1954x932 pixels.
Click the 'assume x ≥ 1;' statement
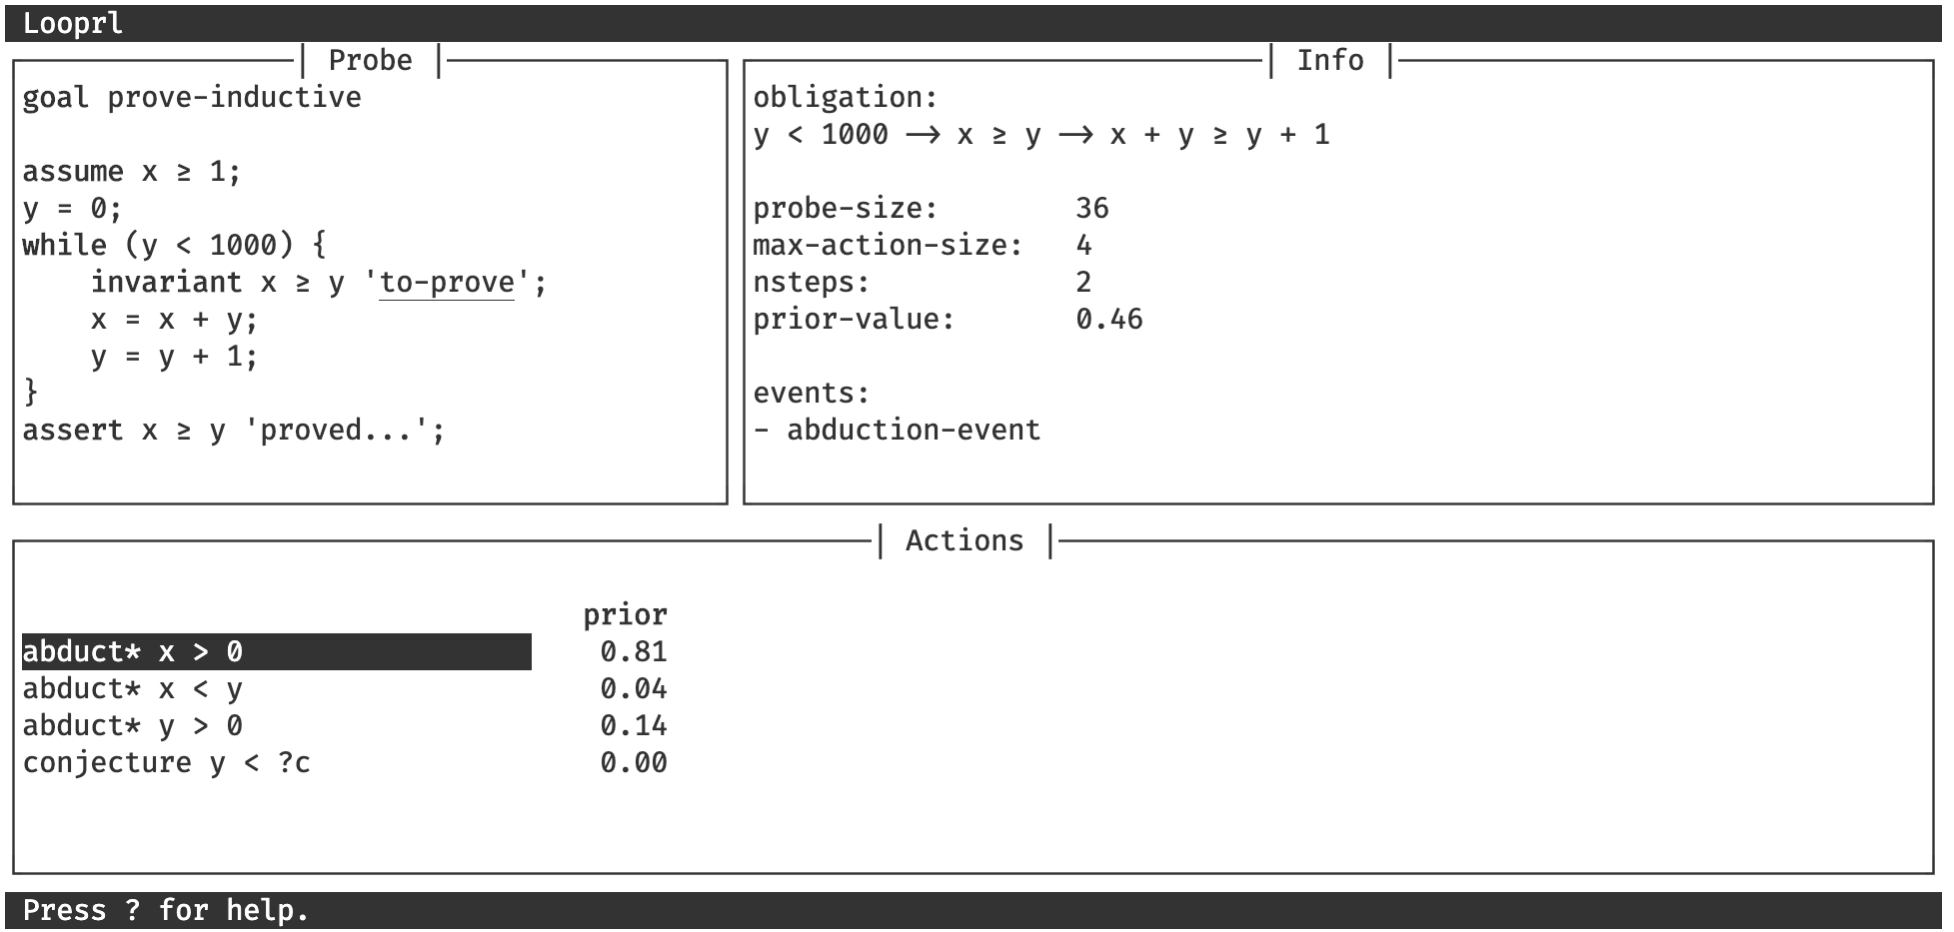[x=132, y=172]
